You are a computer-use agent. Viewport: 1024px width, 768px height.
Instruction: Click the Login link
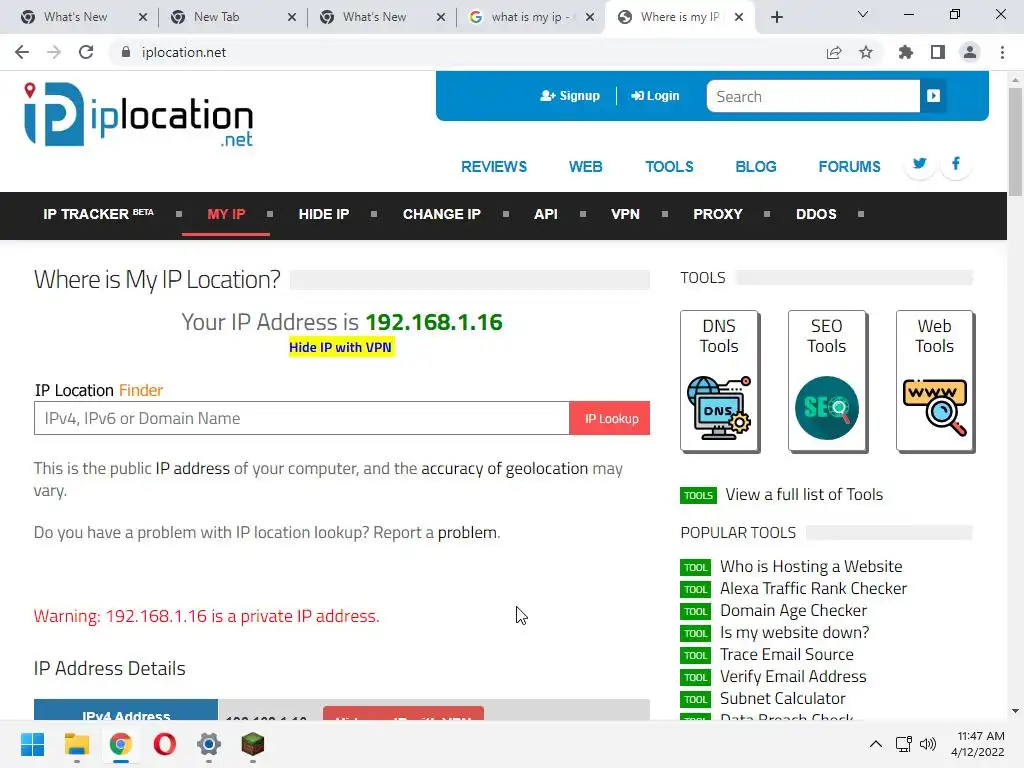click(x=655, y=96)
